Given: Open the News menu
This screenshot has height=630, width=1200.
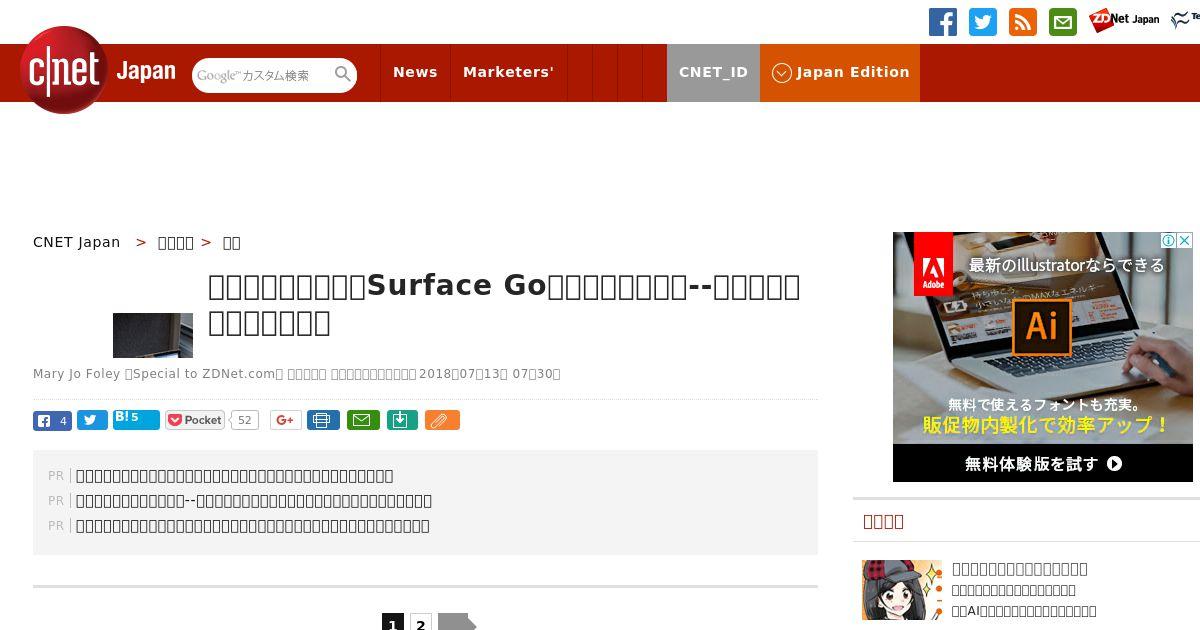Looking at the screenshot, I should [x=415, y=72].
